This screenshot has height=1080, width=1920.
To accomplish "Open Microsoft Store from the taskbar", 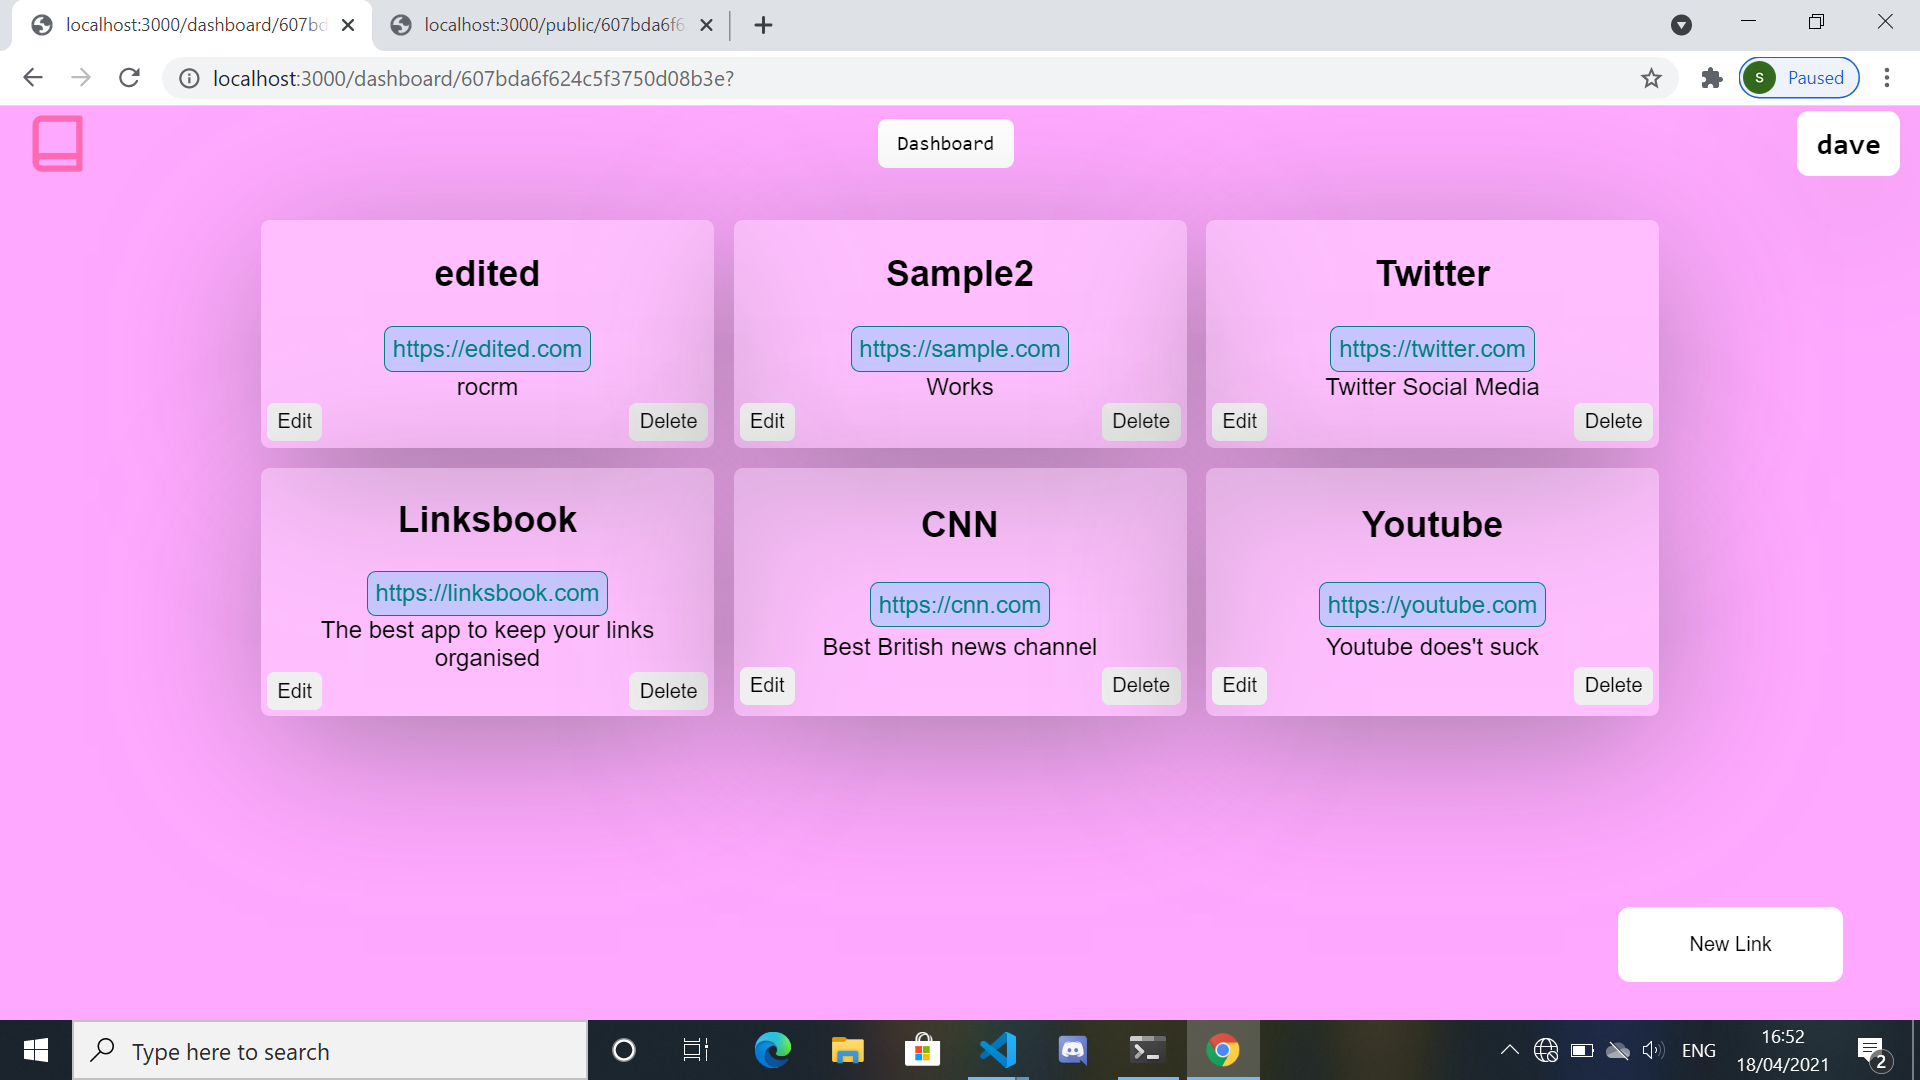I will [922, 1050].
